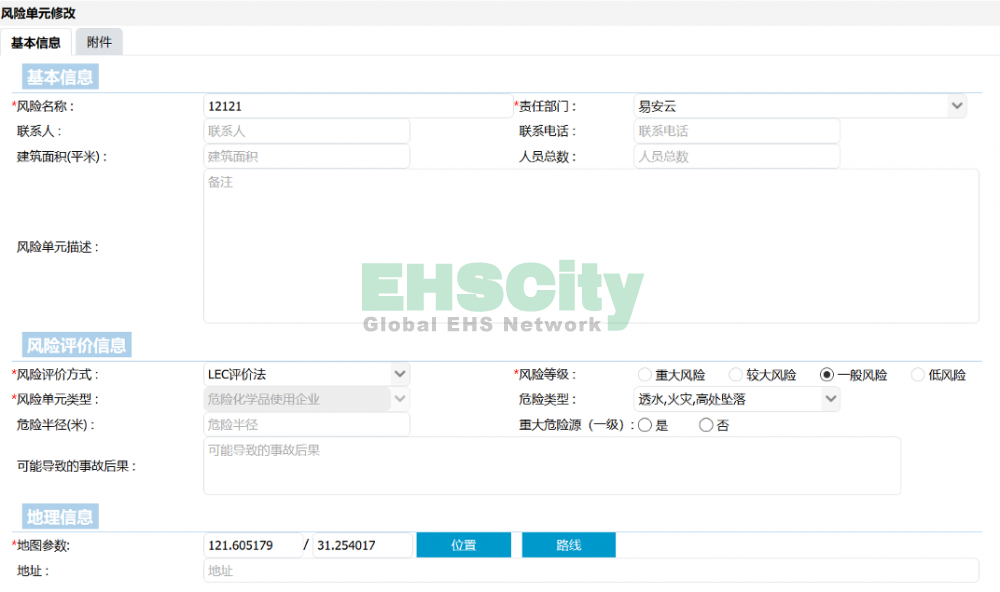Click the 位置 button
Screen dimensions: 1000x592
(x=463, y=545)
